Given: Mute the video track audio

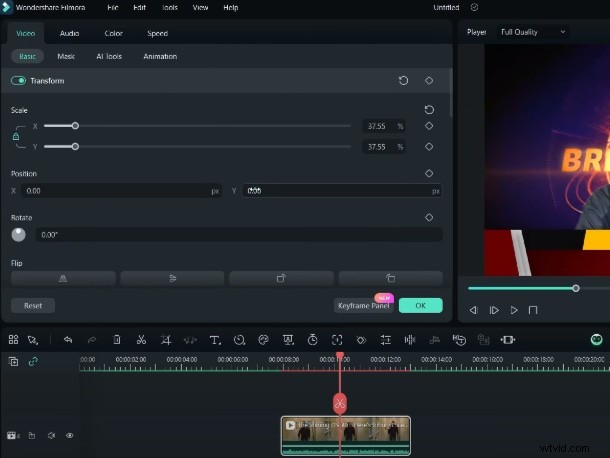Looking at the screenshot, I should click(50, 436).
